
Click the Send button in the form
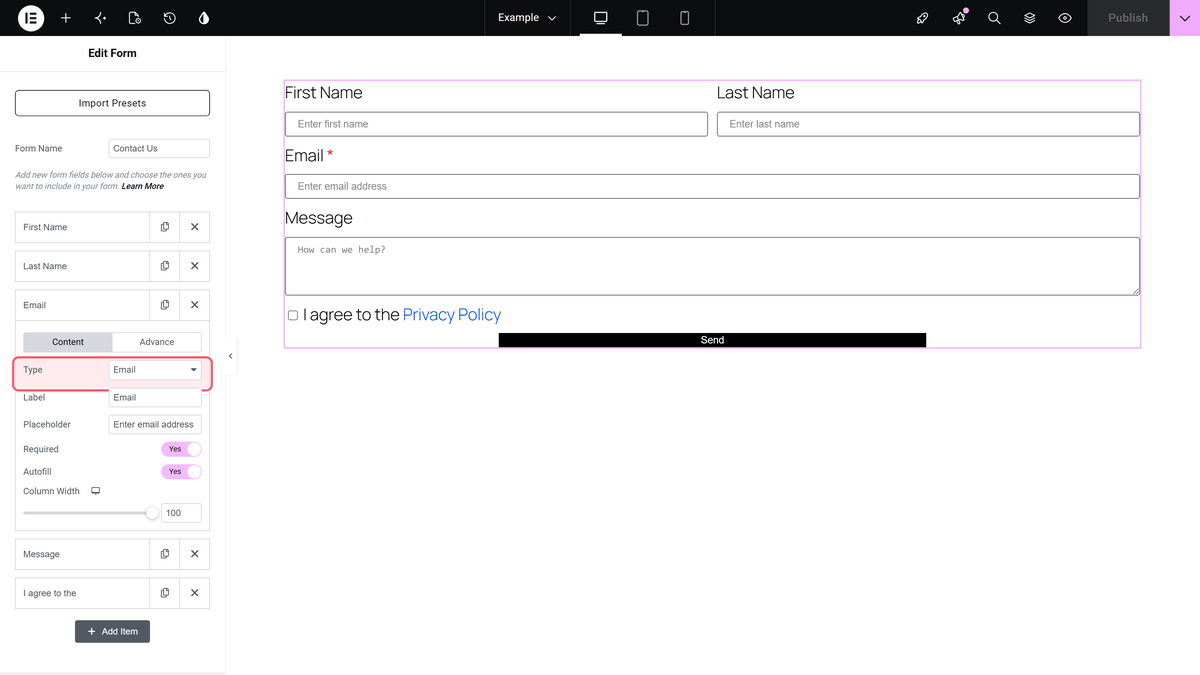click(712, 340)
